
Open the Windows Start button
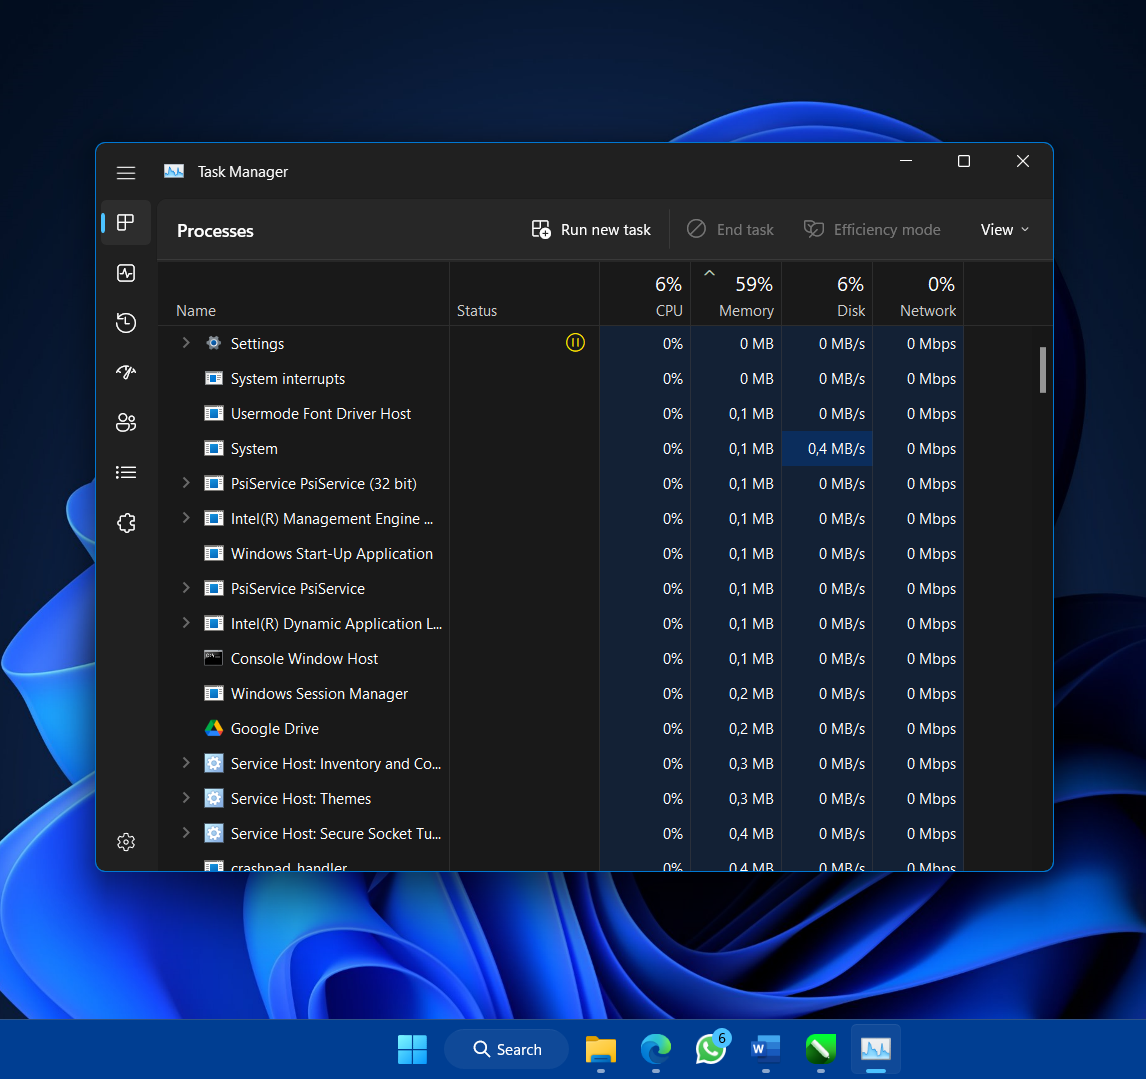[412, 1050]
